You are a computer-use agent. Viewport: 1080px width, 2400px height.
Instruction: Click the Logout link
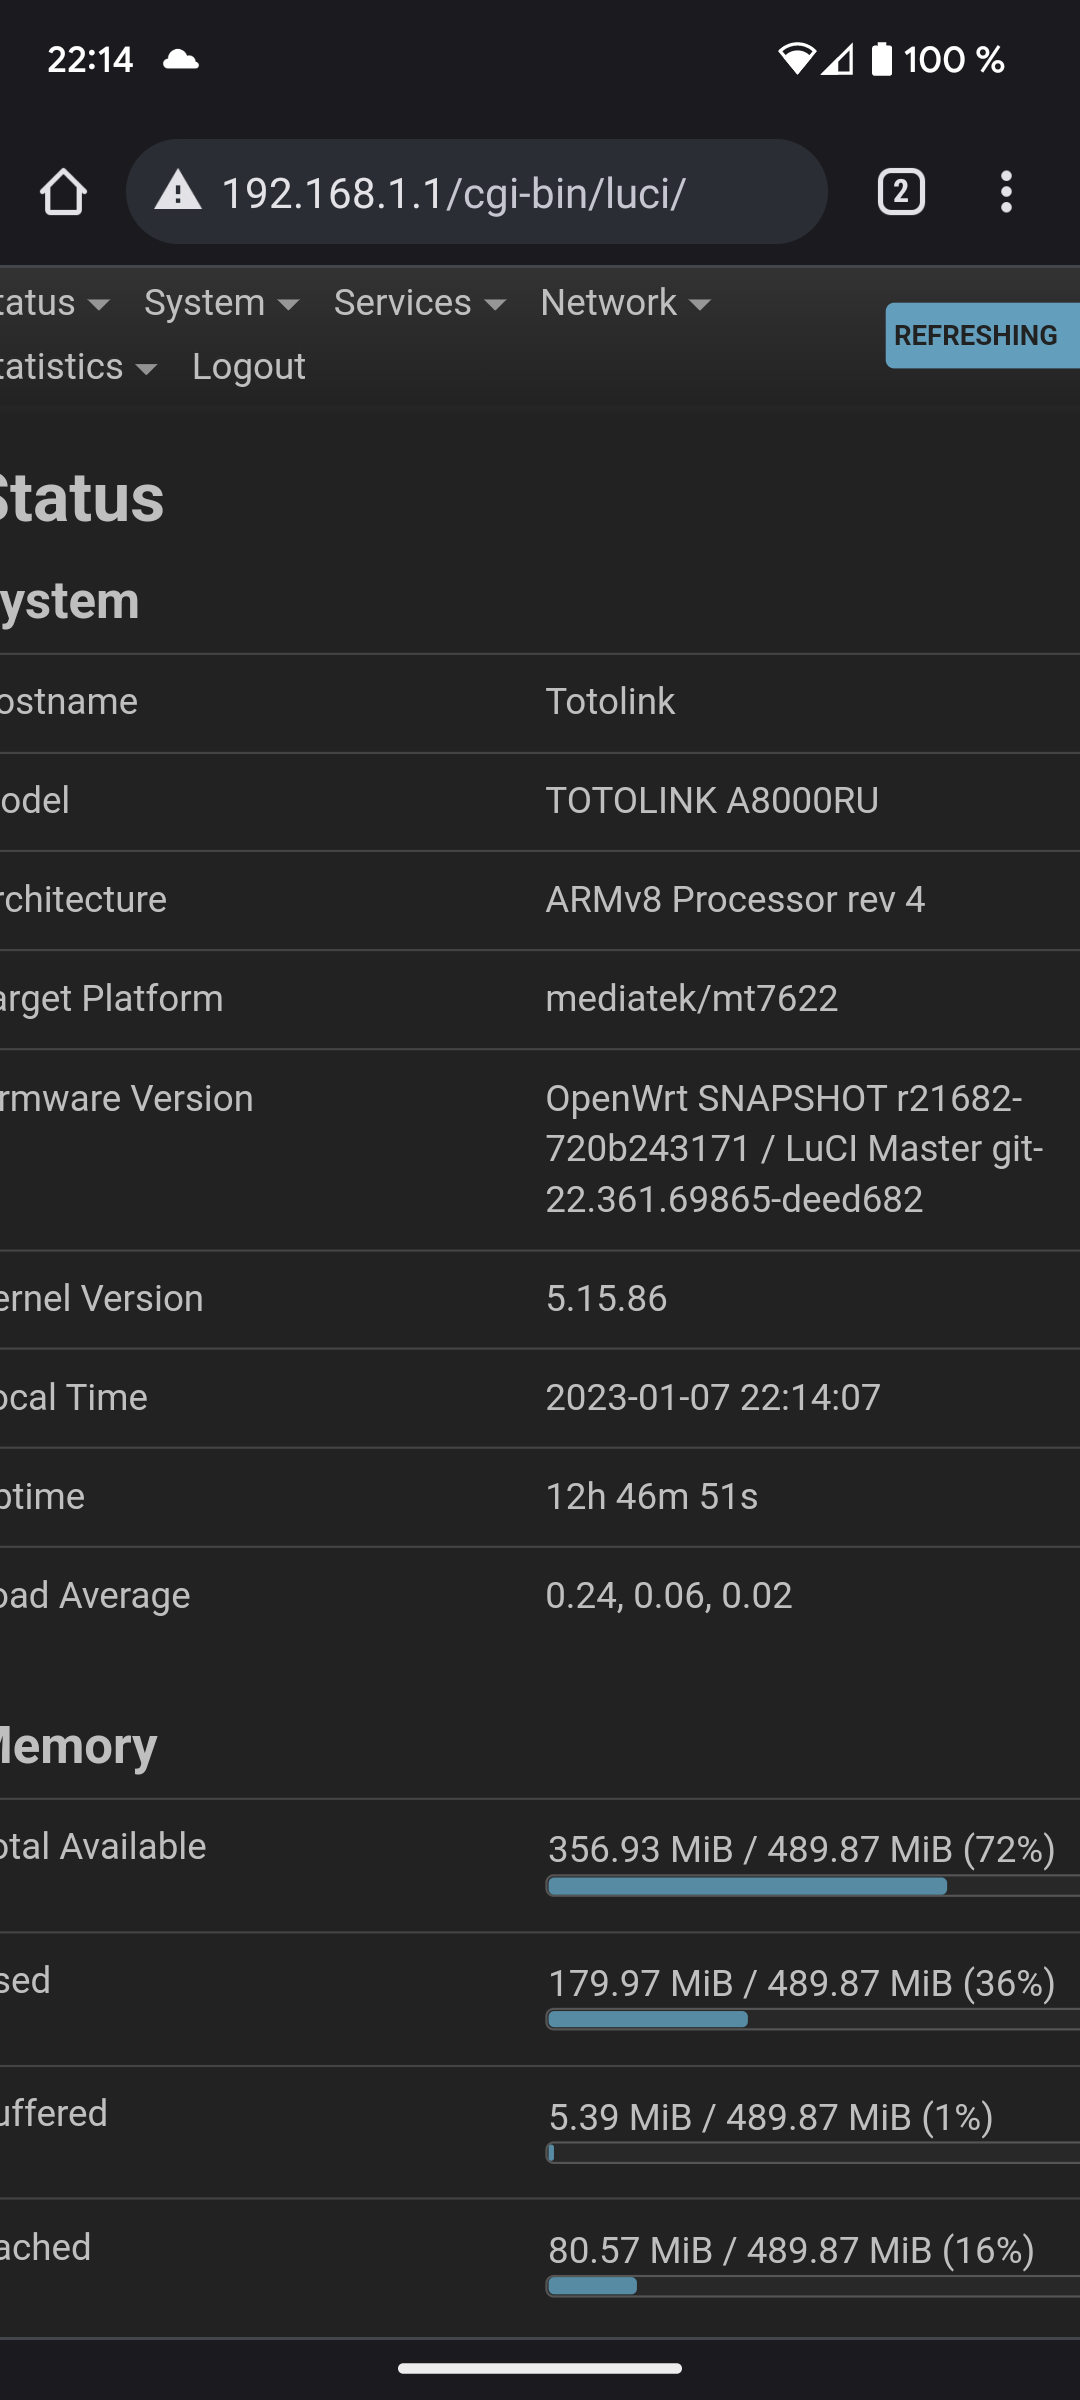(x=249, y=367)
